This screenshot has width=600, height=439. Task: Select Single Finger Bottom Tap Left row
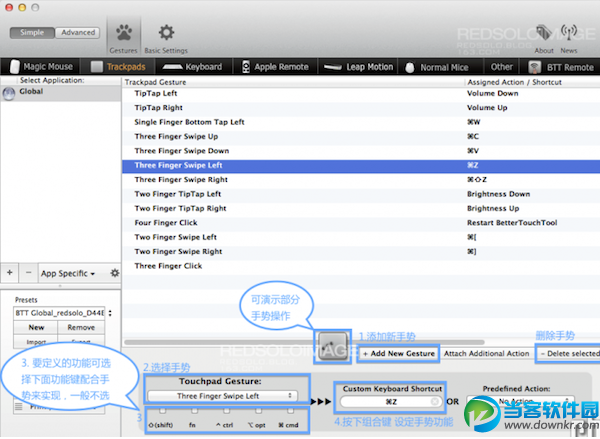click(361, 122)
